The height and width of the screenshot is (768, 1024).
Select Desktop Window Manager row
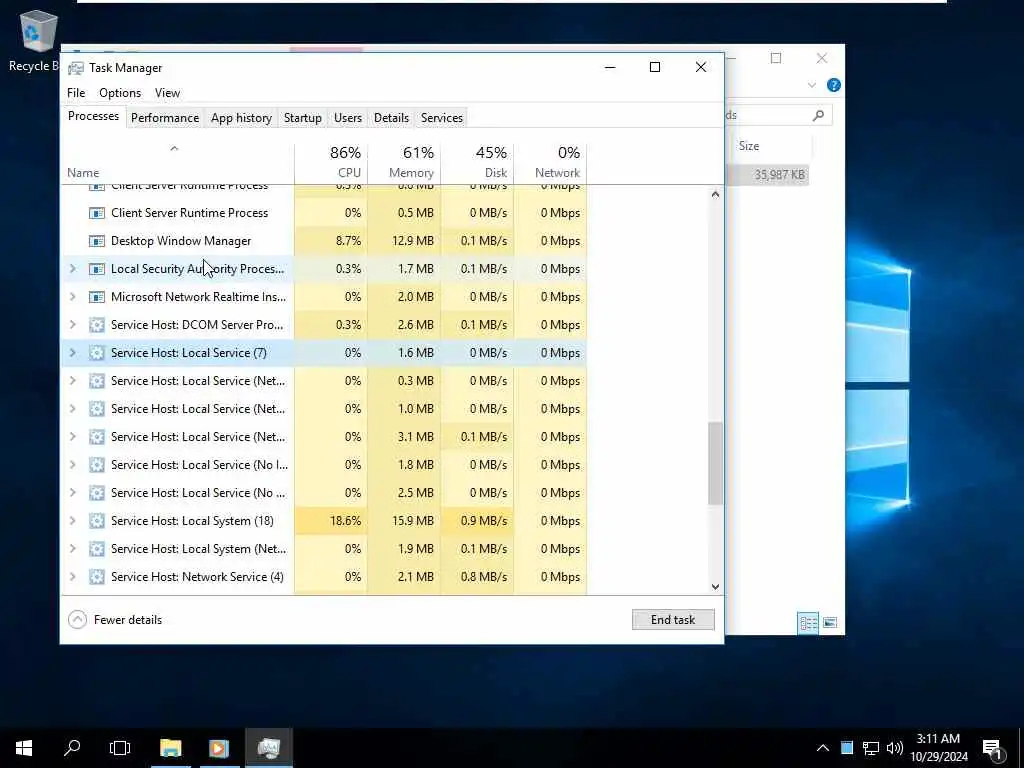coord(325,241)
